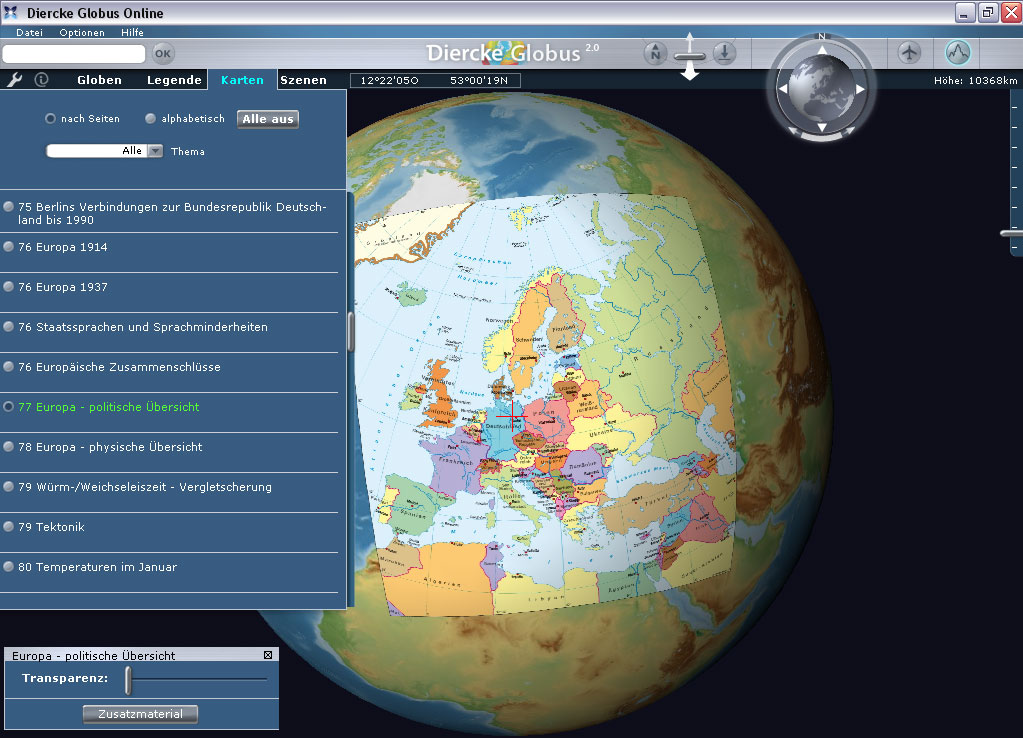This screenshot has width=1023, height=738.
Task: Click the 'Alle' Thema combo box field
Action: point(97,151)
